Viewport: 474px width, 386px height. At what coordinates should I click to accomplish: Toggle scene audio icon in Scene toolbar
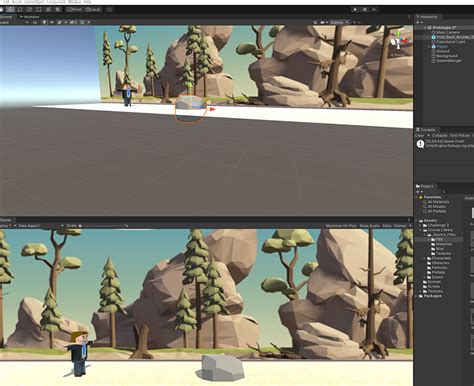tap(52, 22)
